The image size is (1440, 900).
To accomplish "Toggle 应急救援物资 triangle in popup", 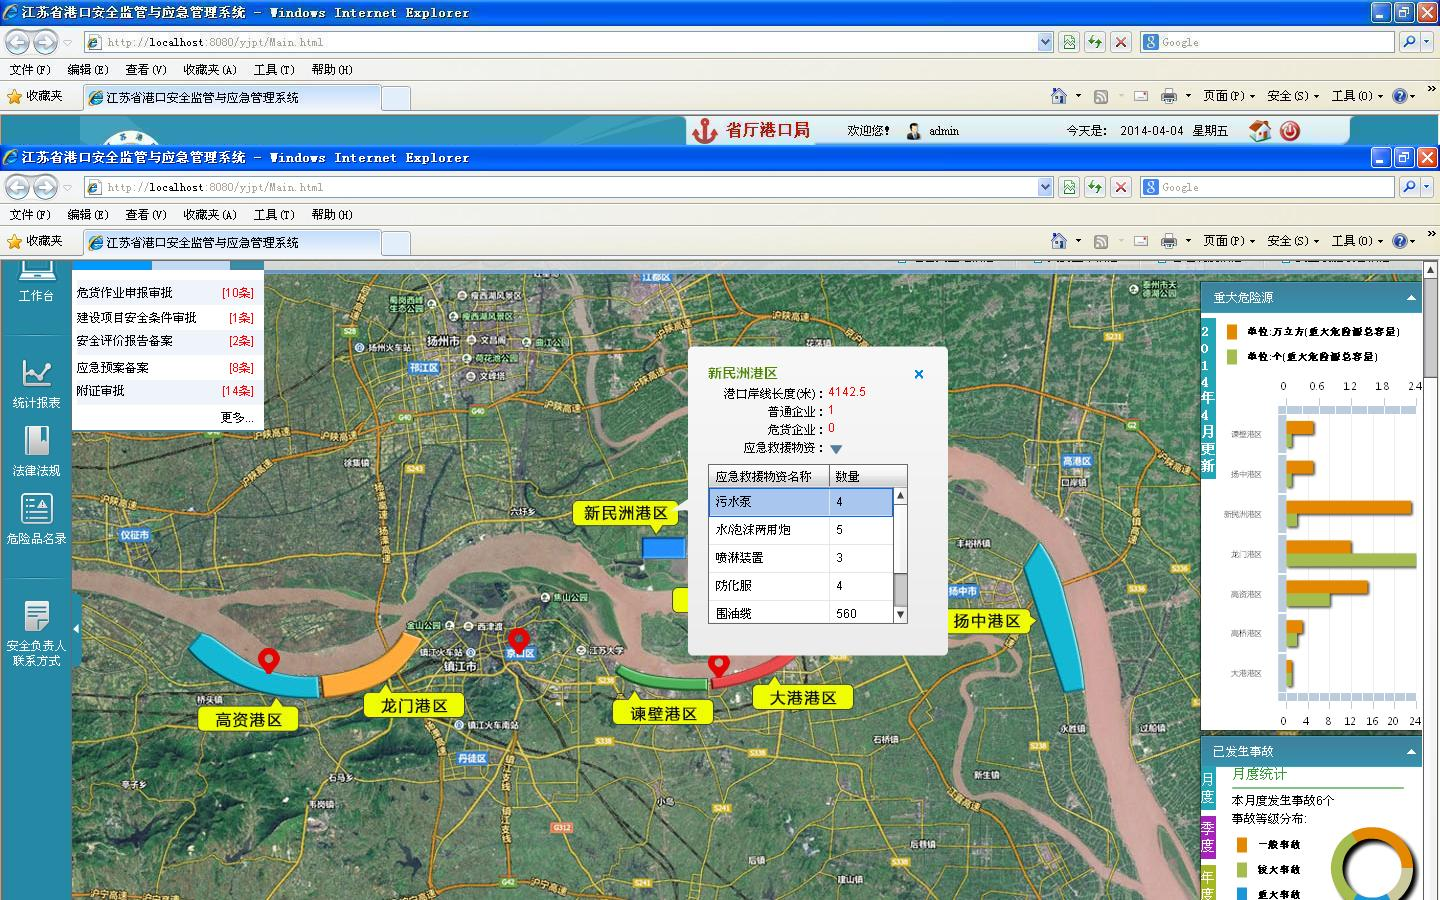I will pos(836,449).
